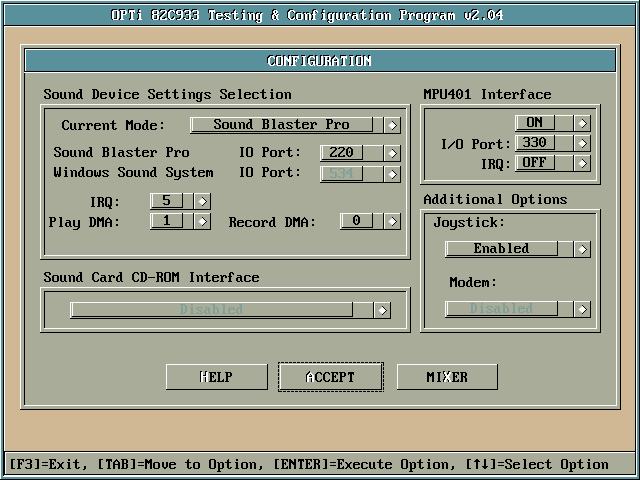Click the MPU401 Interface heading
Screen dimensions: 640x480
487,95
